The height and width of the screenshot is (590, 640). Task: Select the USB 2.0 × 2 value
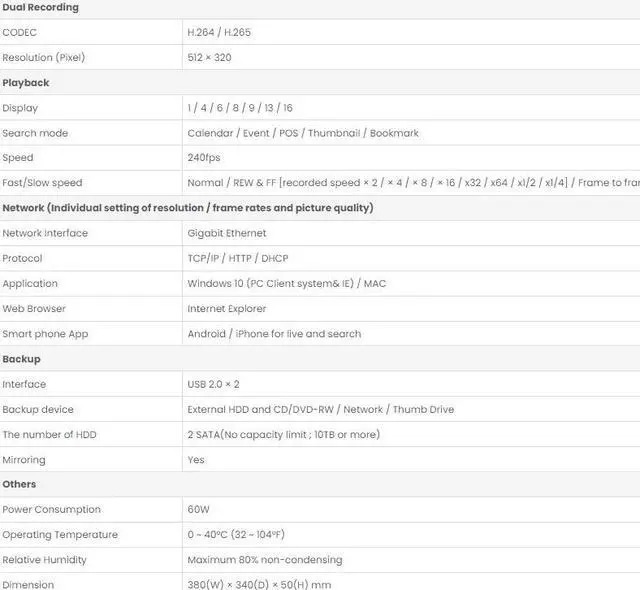coord(213,384)
